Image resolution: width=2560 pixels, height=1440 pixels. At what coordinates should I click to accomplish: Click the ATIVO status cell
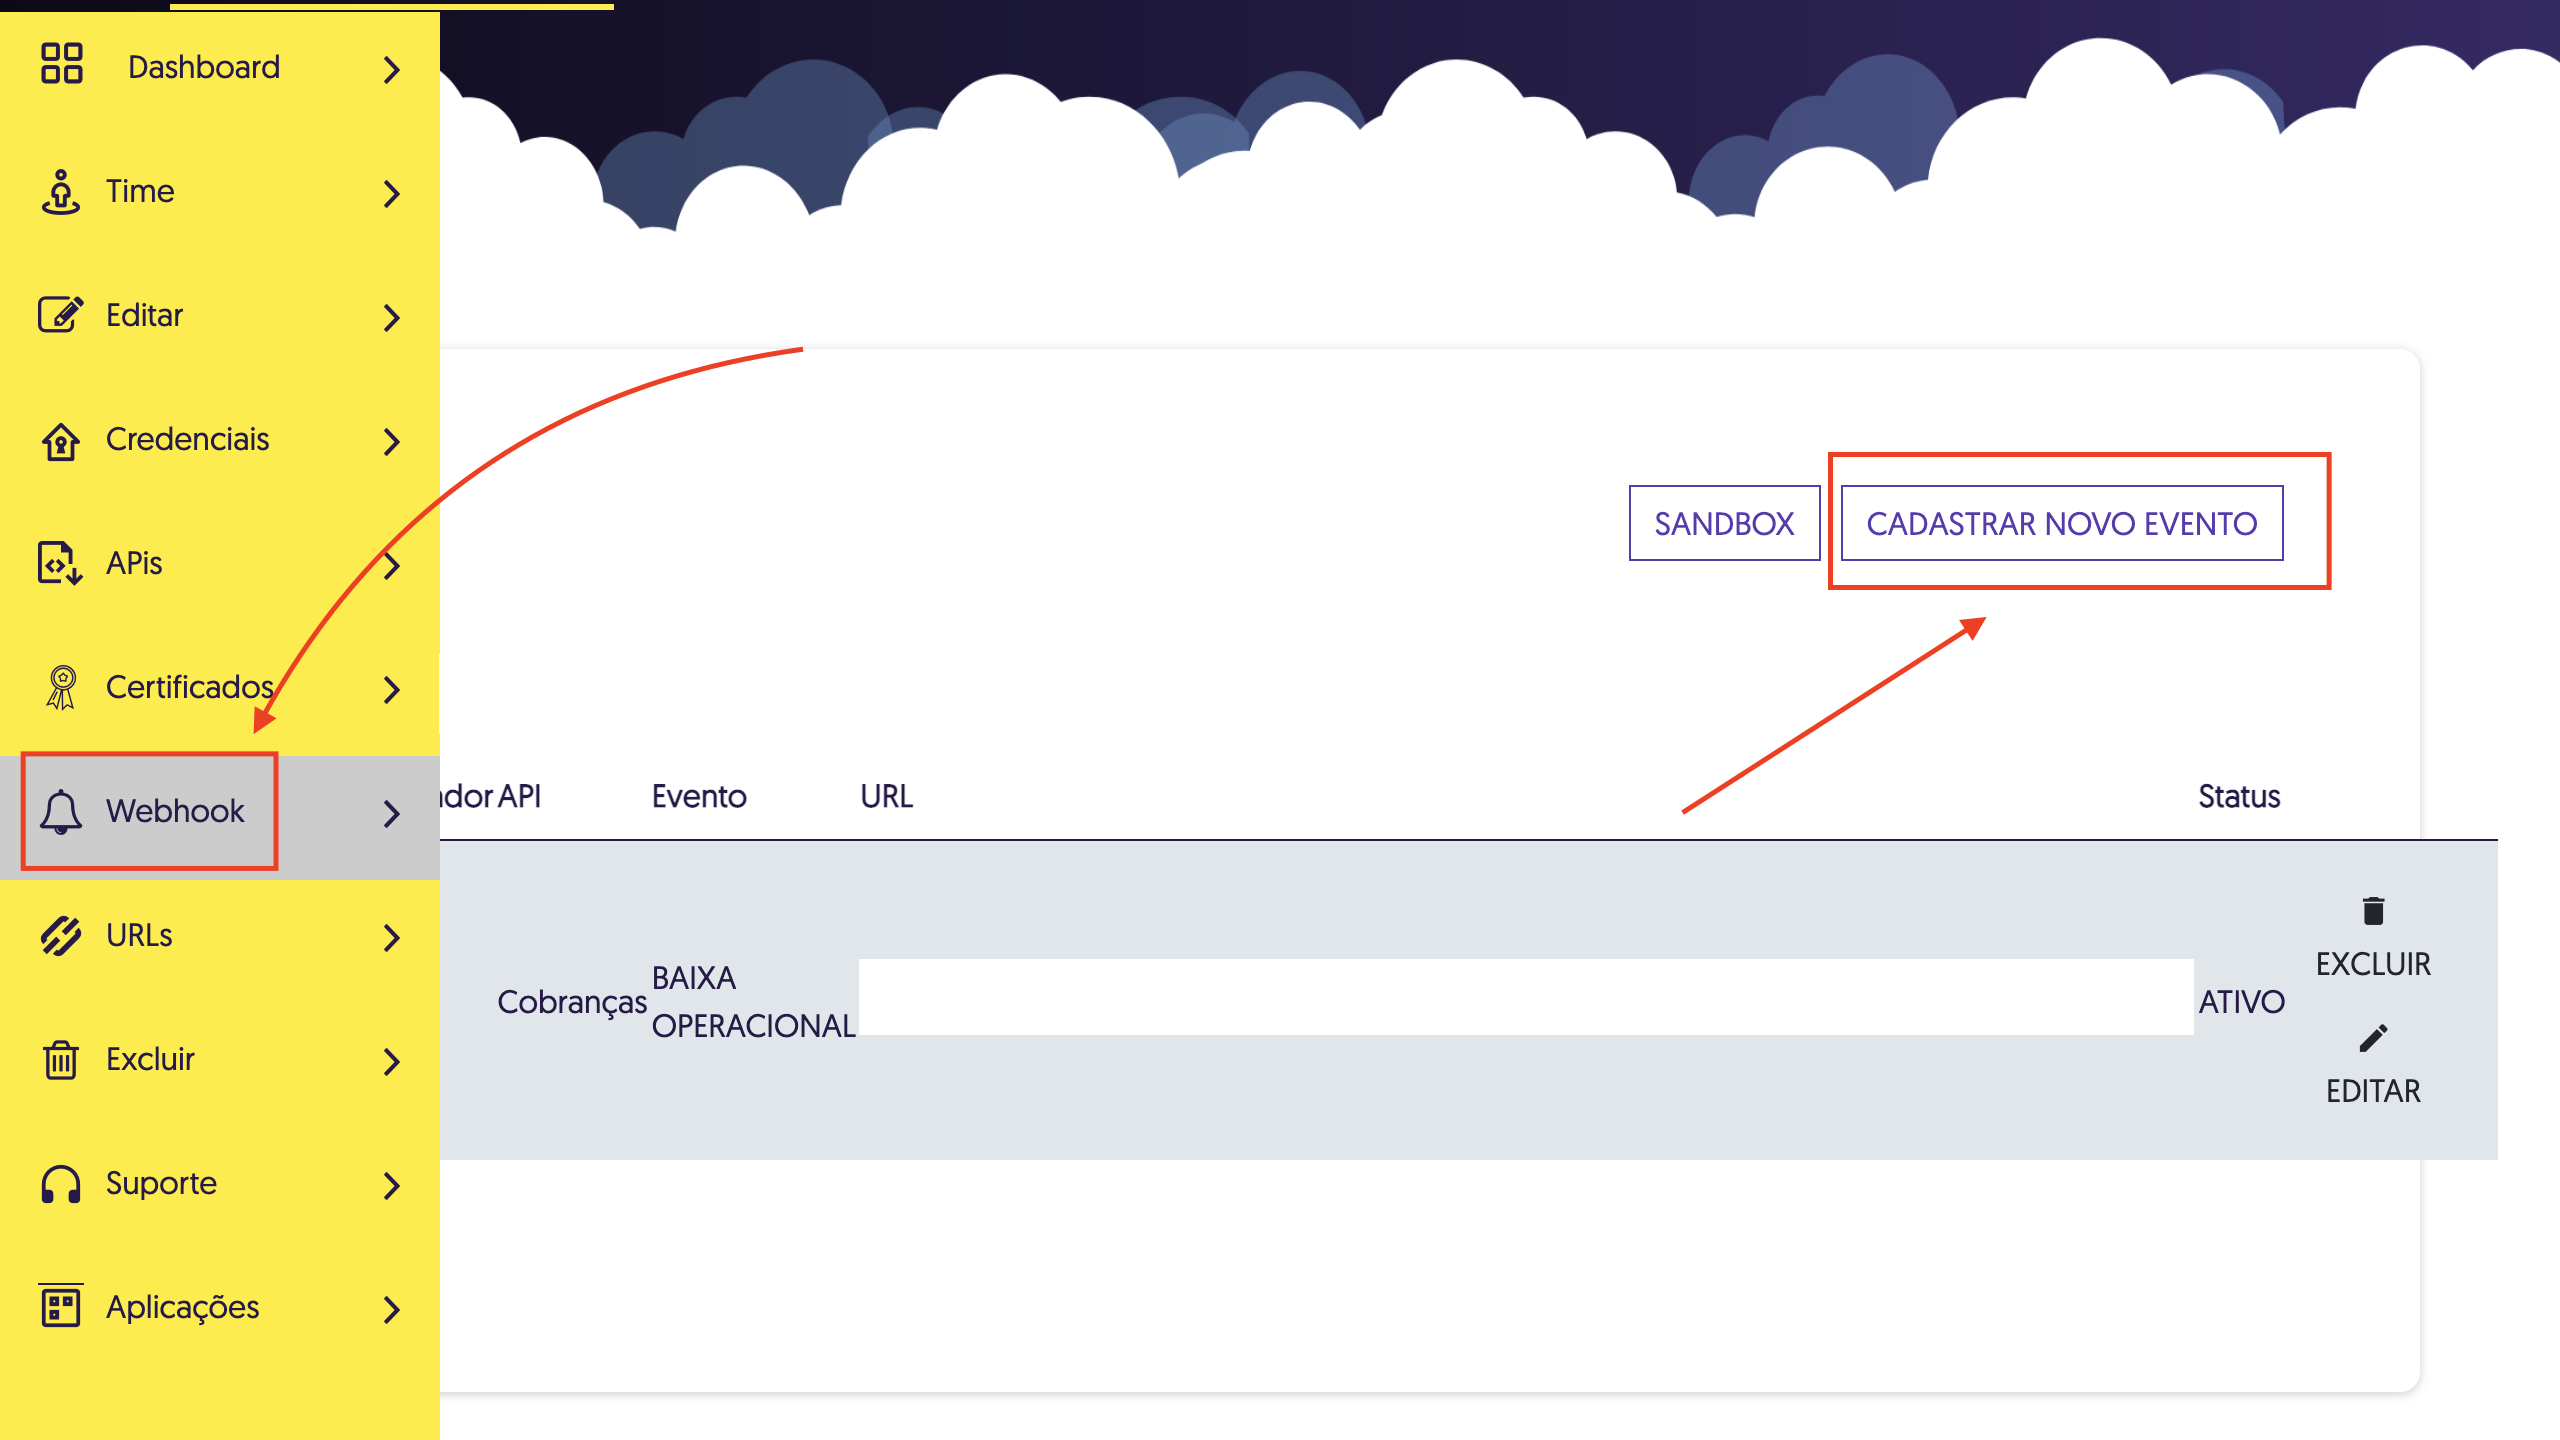coord(2241,1002)
